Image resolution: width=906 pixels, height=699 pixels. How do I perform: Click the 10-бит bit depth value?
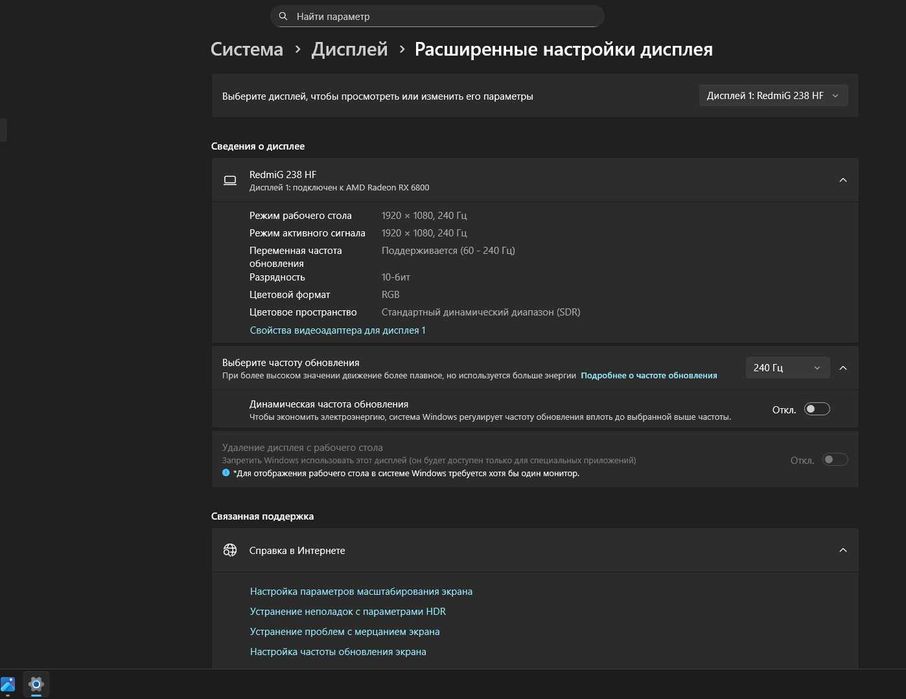[x=396, y=277]
